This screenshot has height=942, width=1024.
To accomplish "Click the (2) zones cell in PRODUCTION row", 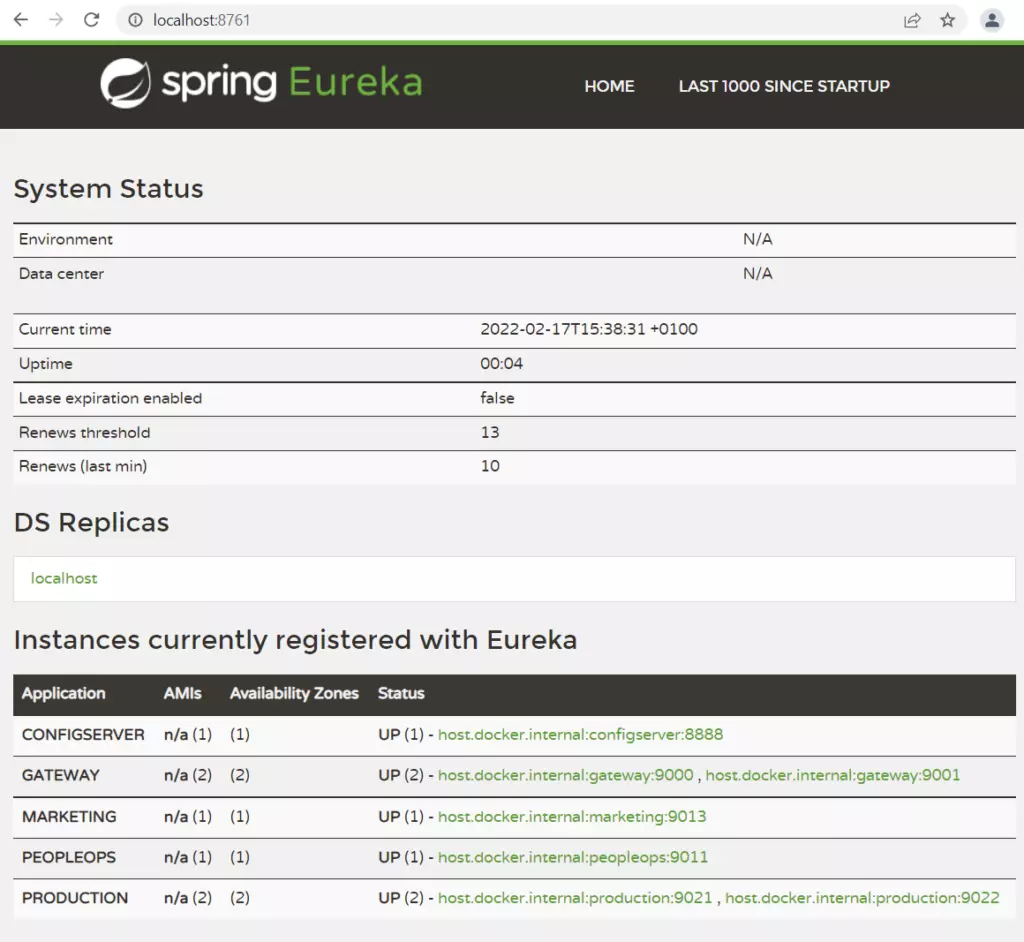I will (240, 898).
